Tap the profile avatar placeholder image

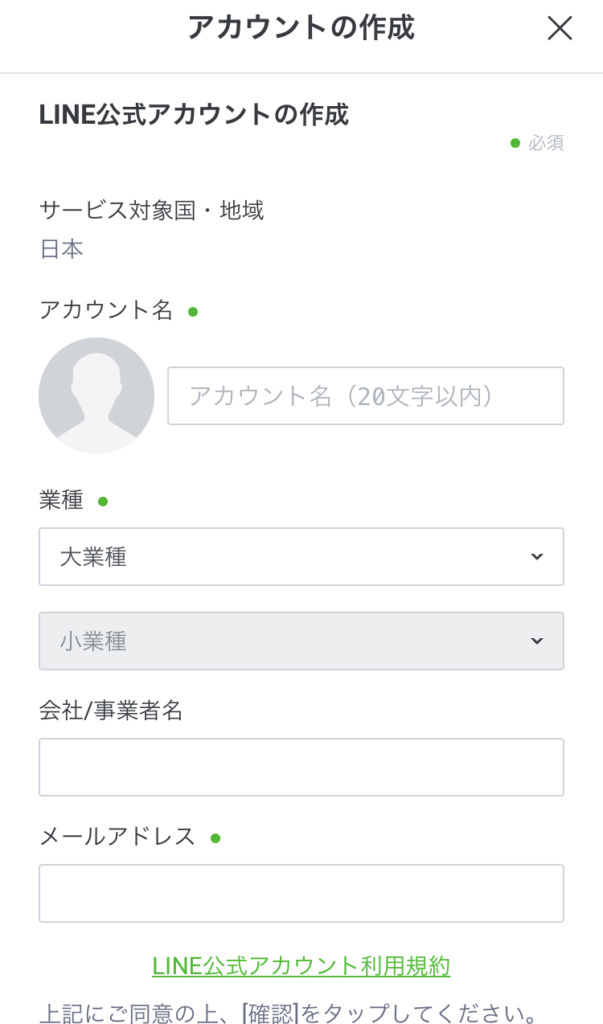click(96, 395)
